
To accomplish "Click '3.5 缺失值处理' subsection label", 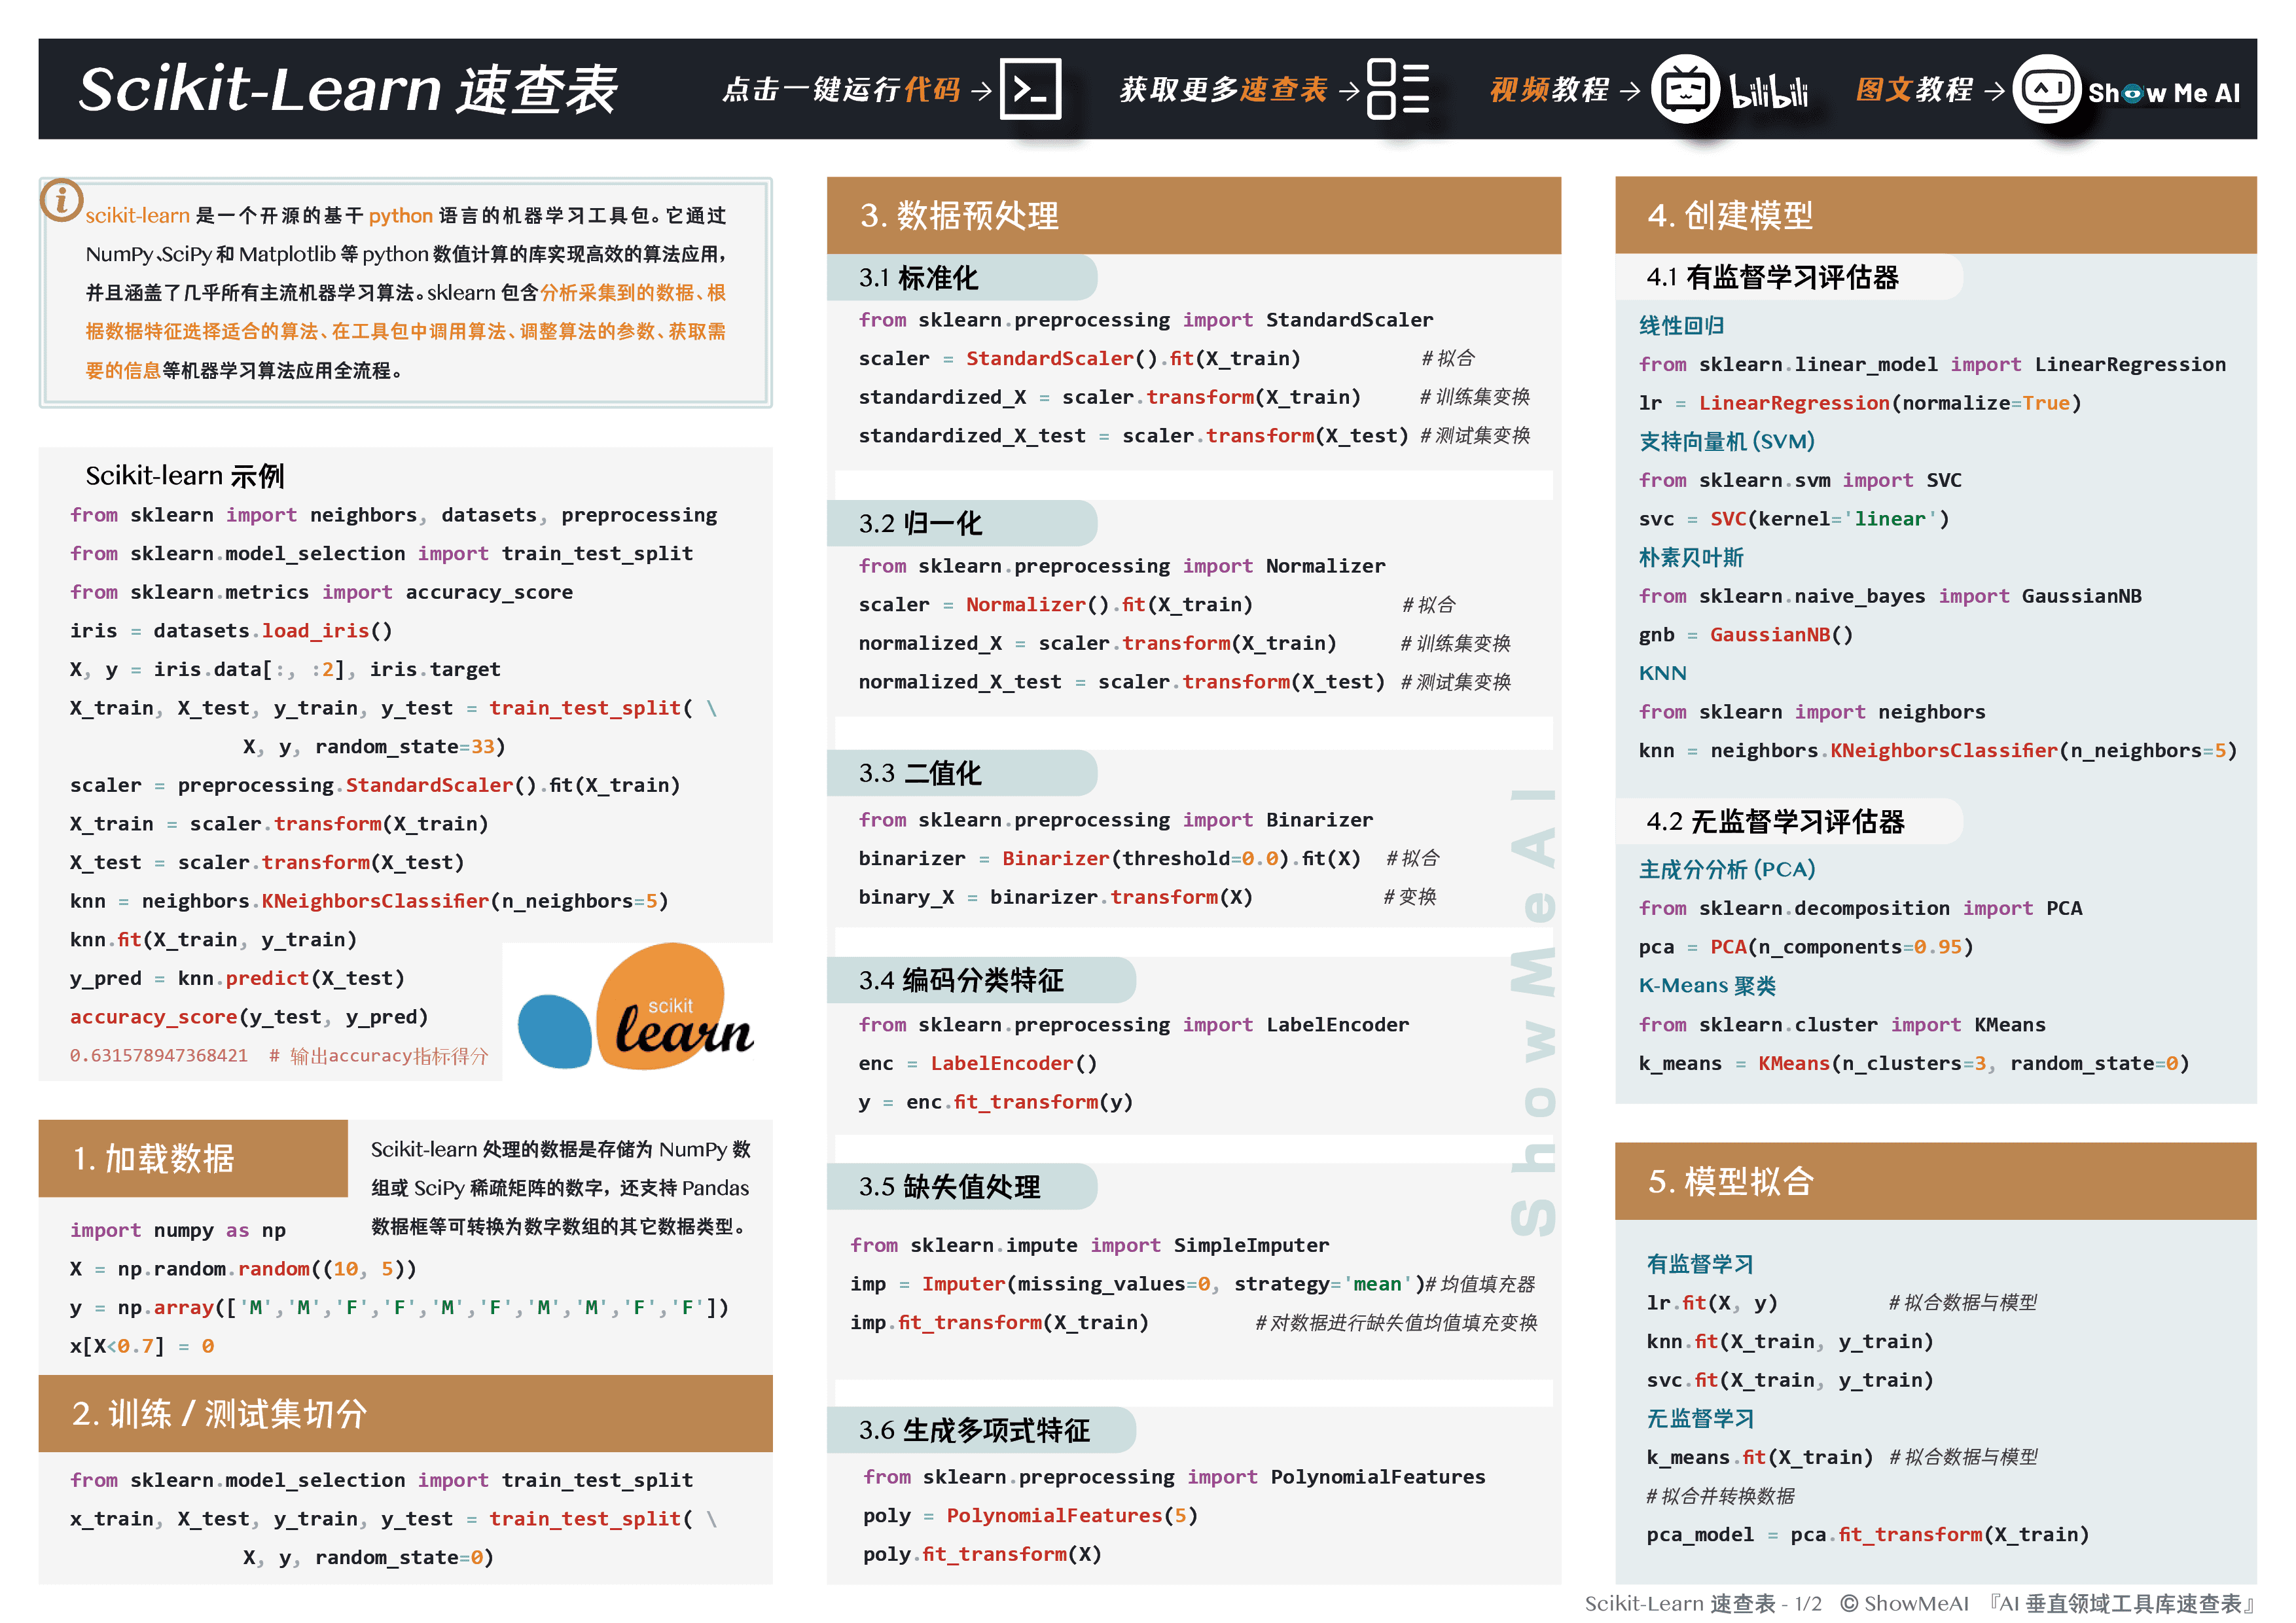I will (949, 1187).
